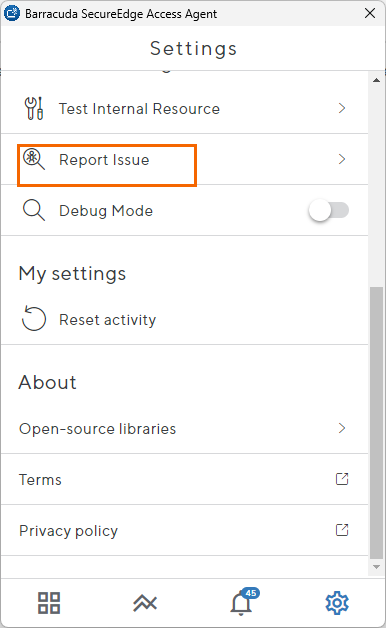Click the My settings heading

[72, 274]
